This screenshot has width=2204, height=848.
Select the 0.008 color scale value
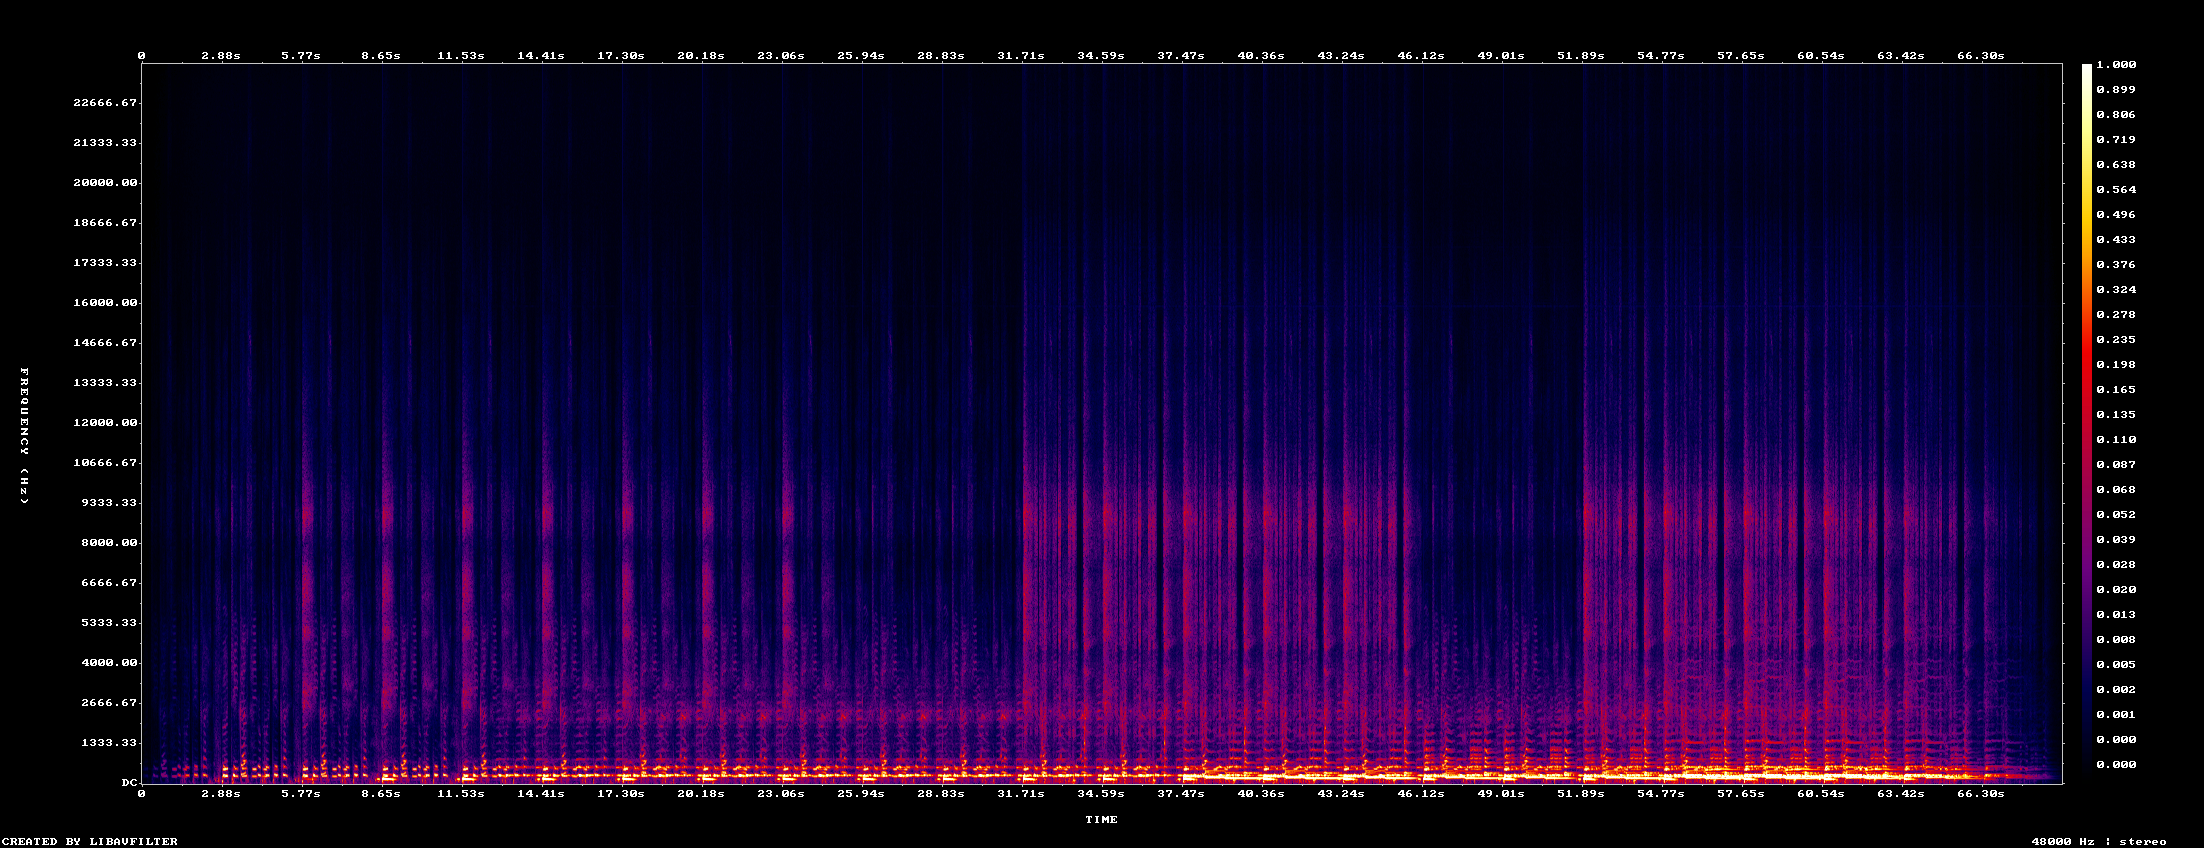2116,640
